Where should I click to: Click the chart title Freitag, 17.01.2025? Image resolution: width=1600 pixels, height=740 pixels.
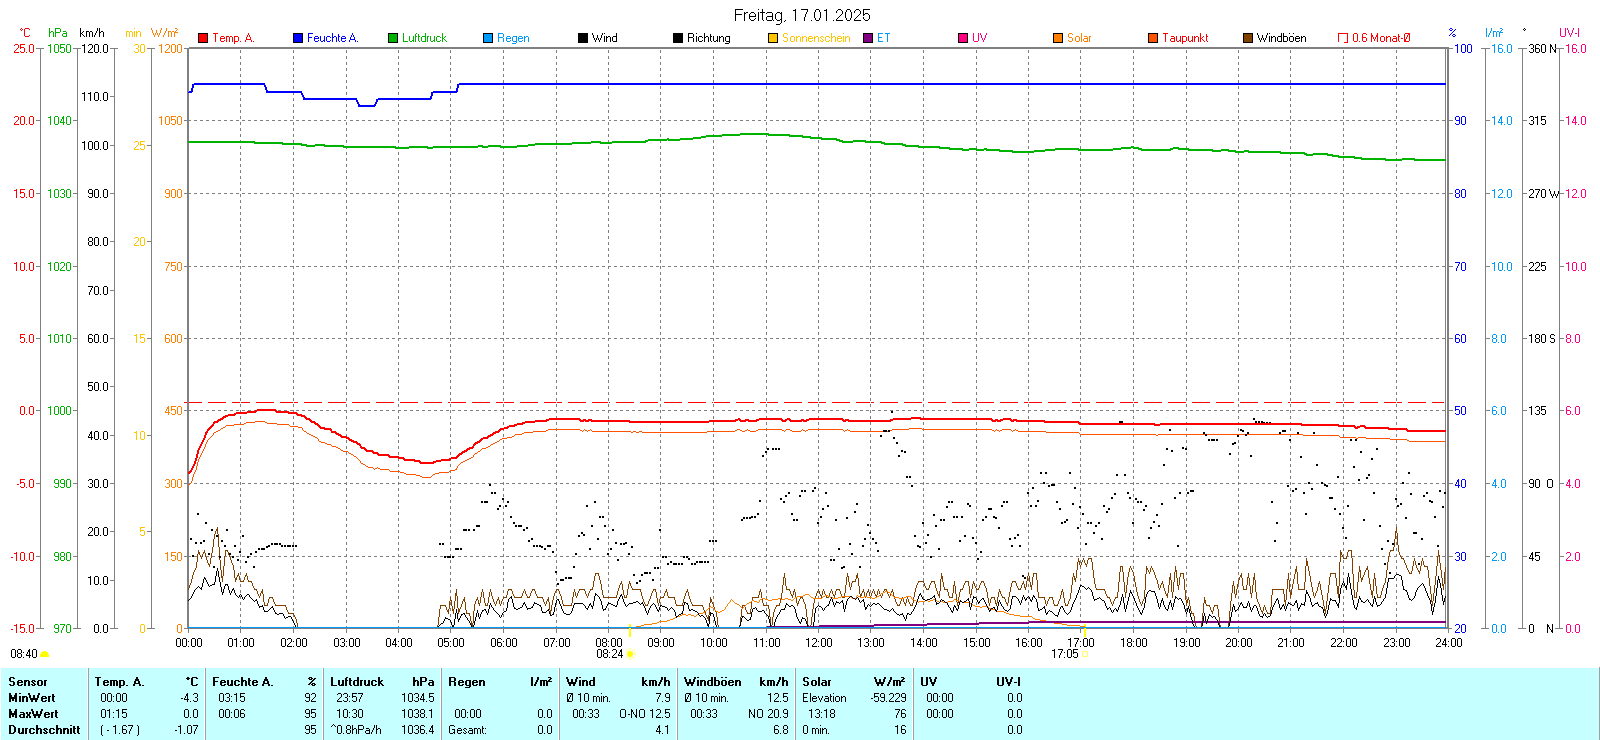[801, 15]
